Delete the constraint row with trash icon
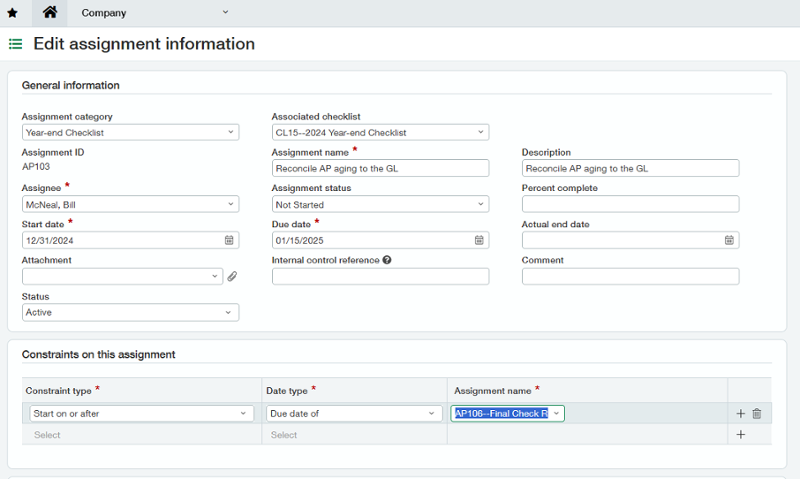This screenshot has height=479, width=800. tap(756, 414)
